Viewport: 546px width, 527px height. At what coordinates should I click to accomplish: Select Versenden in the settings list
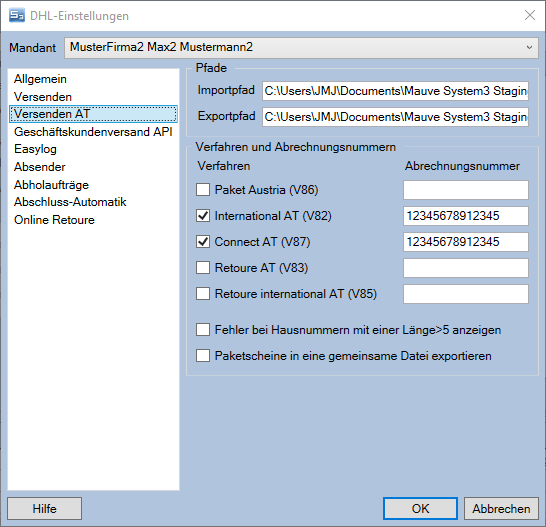(43, 97)
